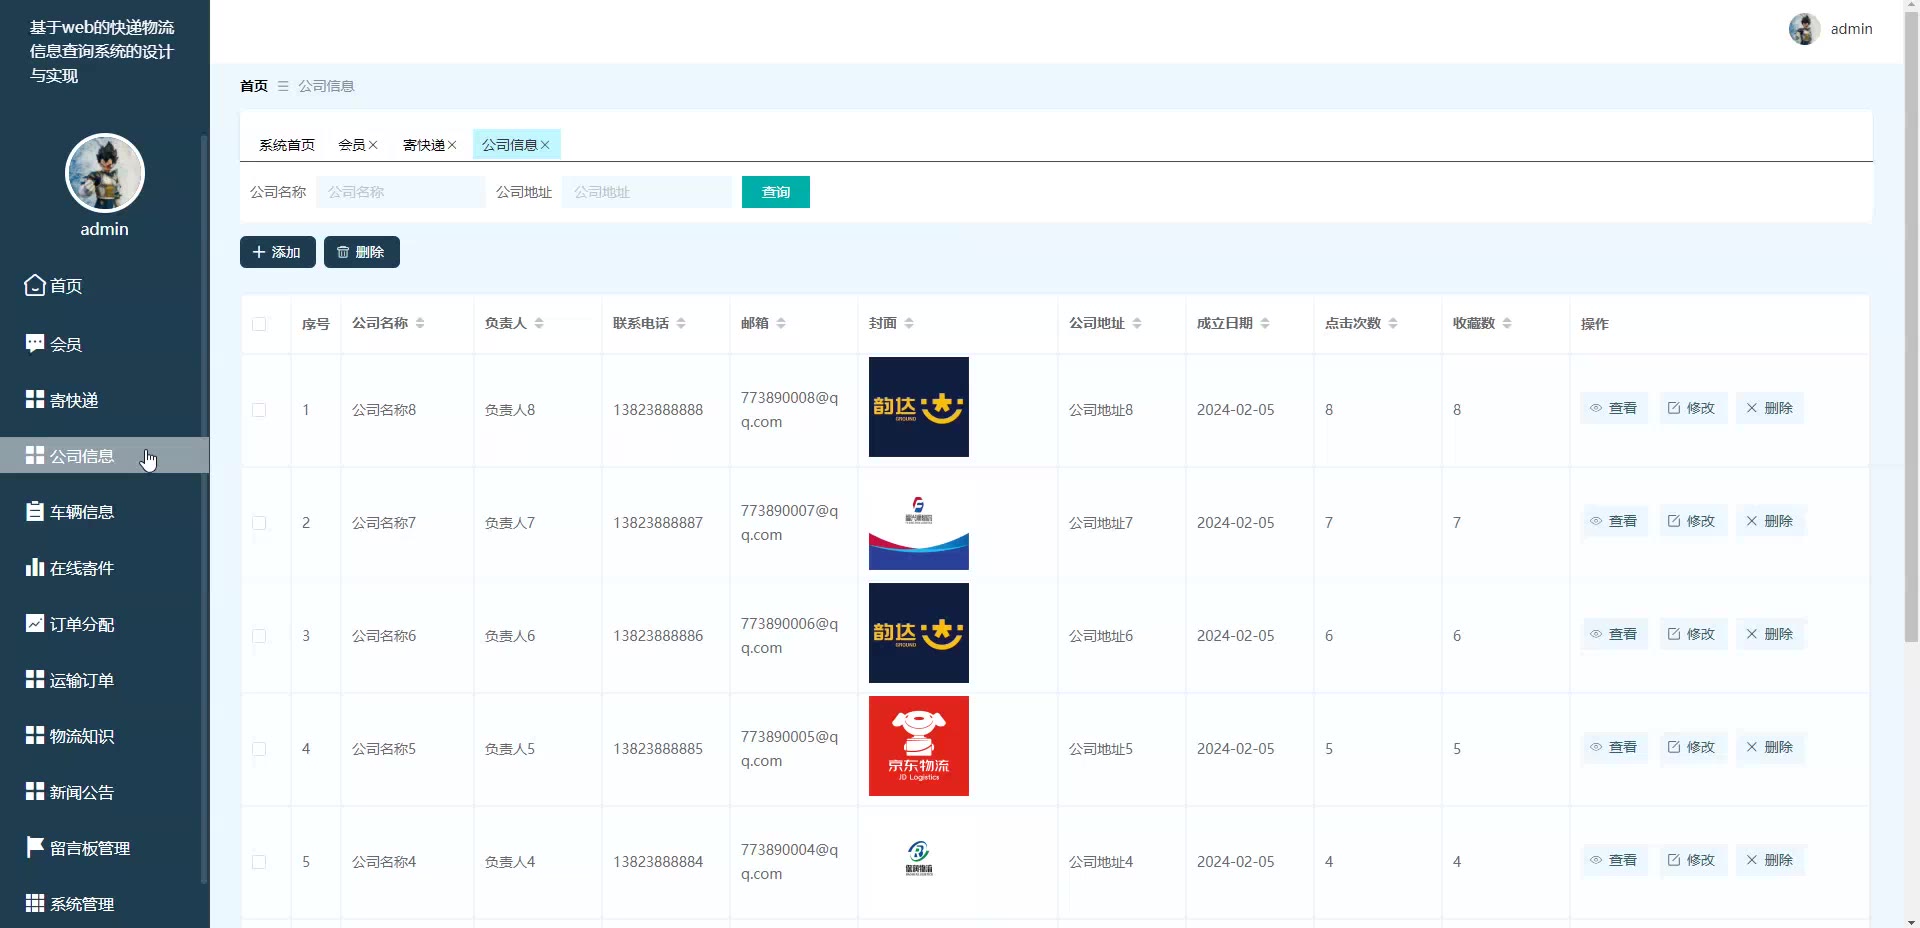Open 车辆信息 clipboard icon item

(35, 511)
